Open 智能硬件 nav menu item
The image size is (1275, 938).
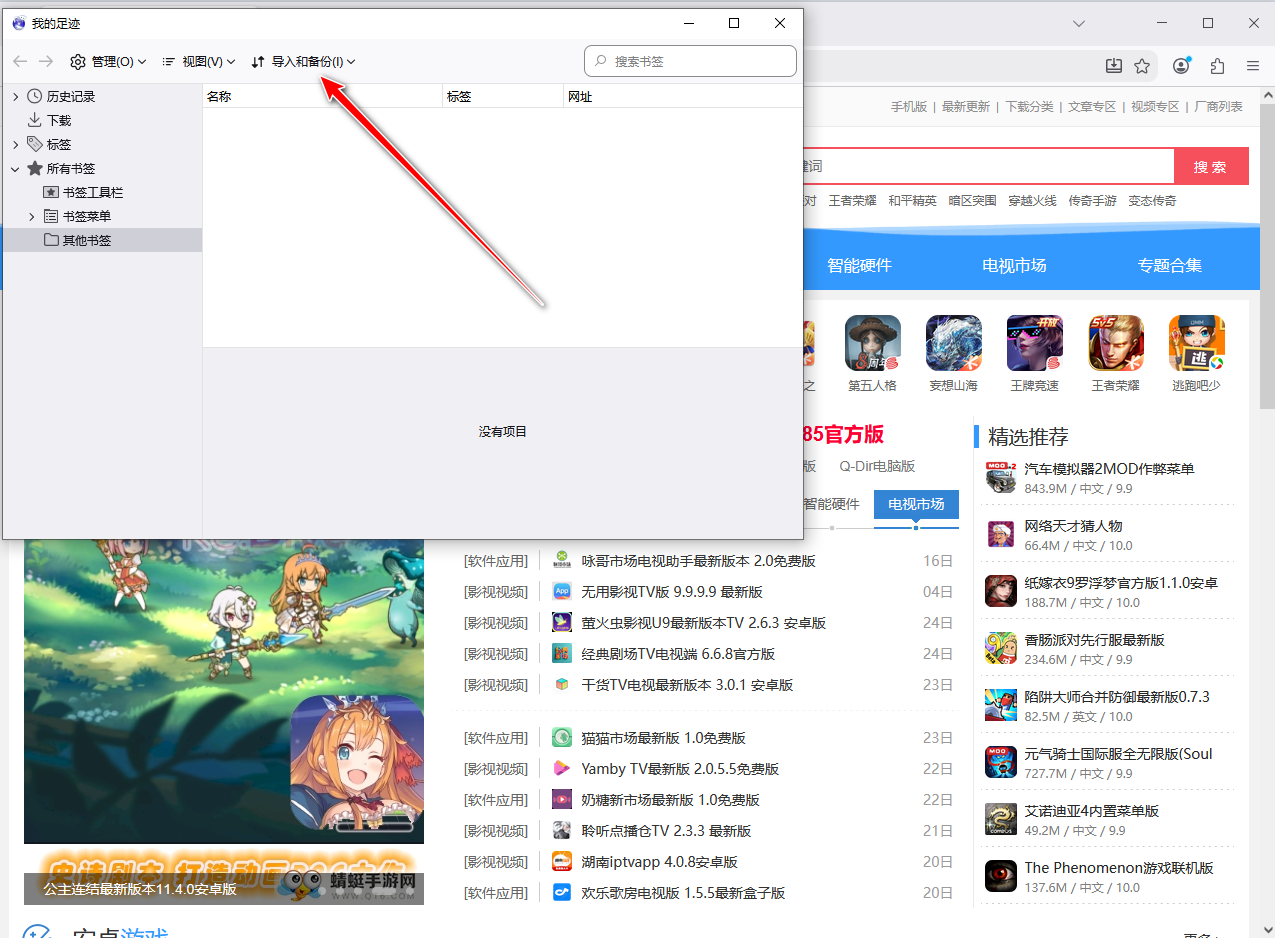(x=859, y=266)
